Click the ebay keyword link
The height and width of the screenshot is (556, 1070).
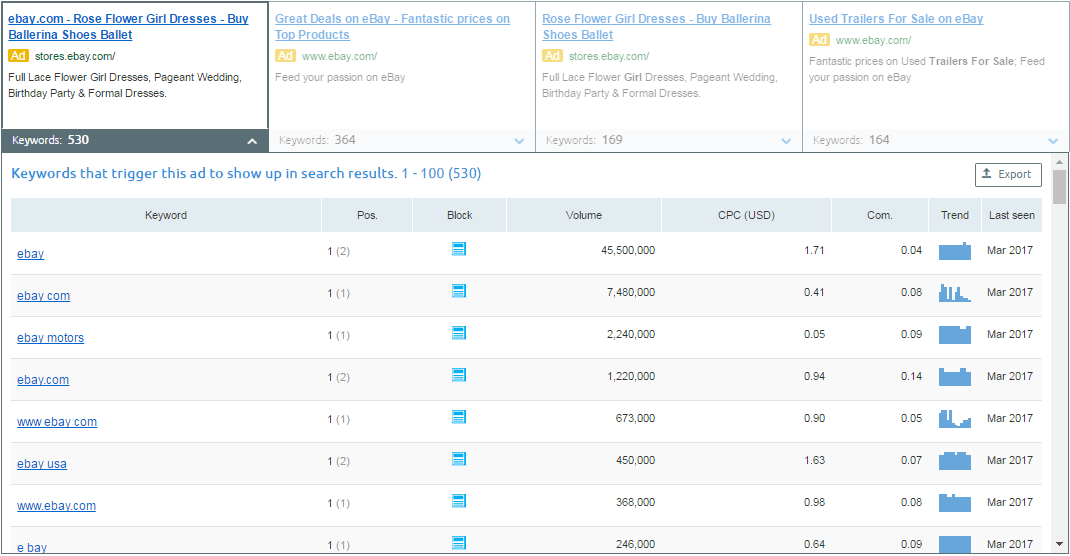tap(31, 254)
